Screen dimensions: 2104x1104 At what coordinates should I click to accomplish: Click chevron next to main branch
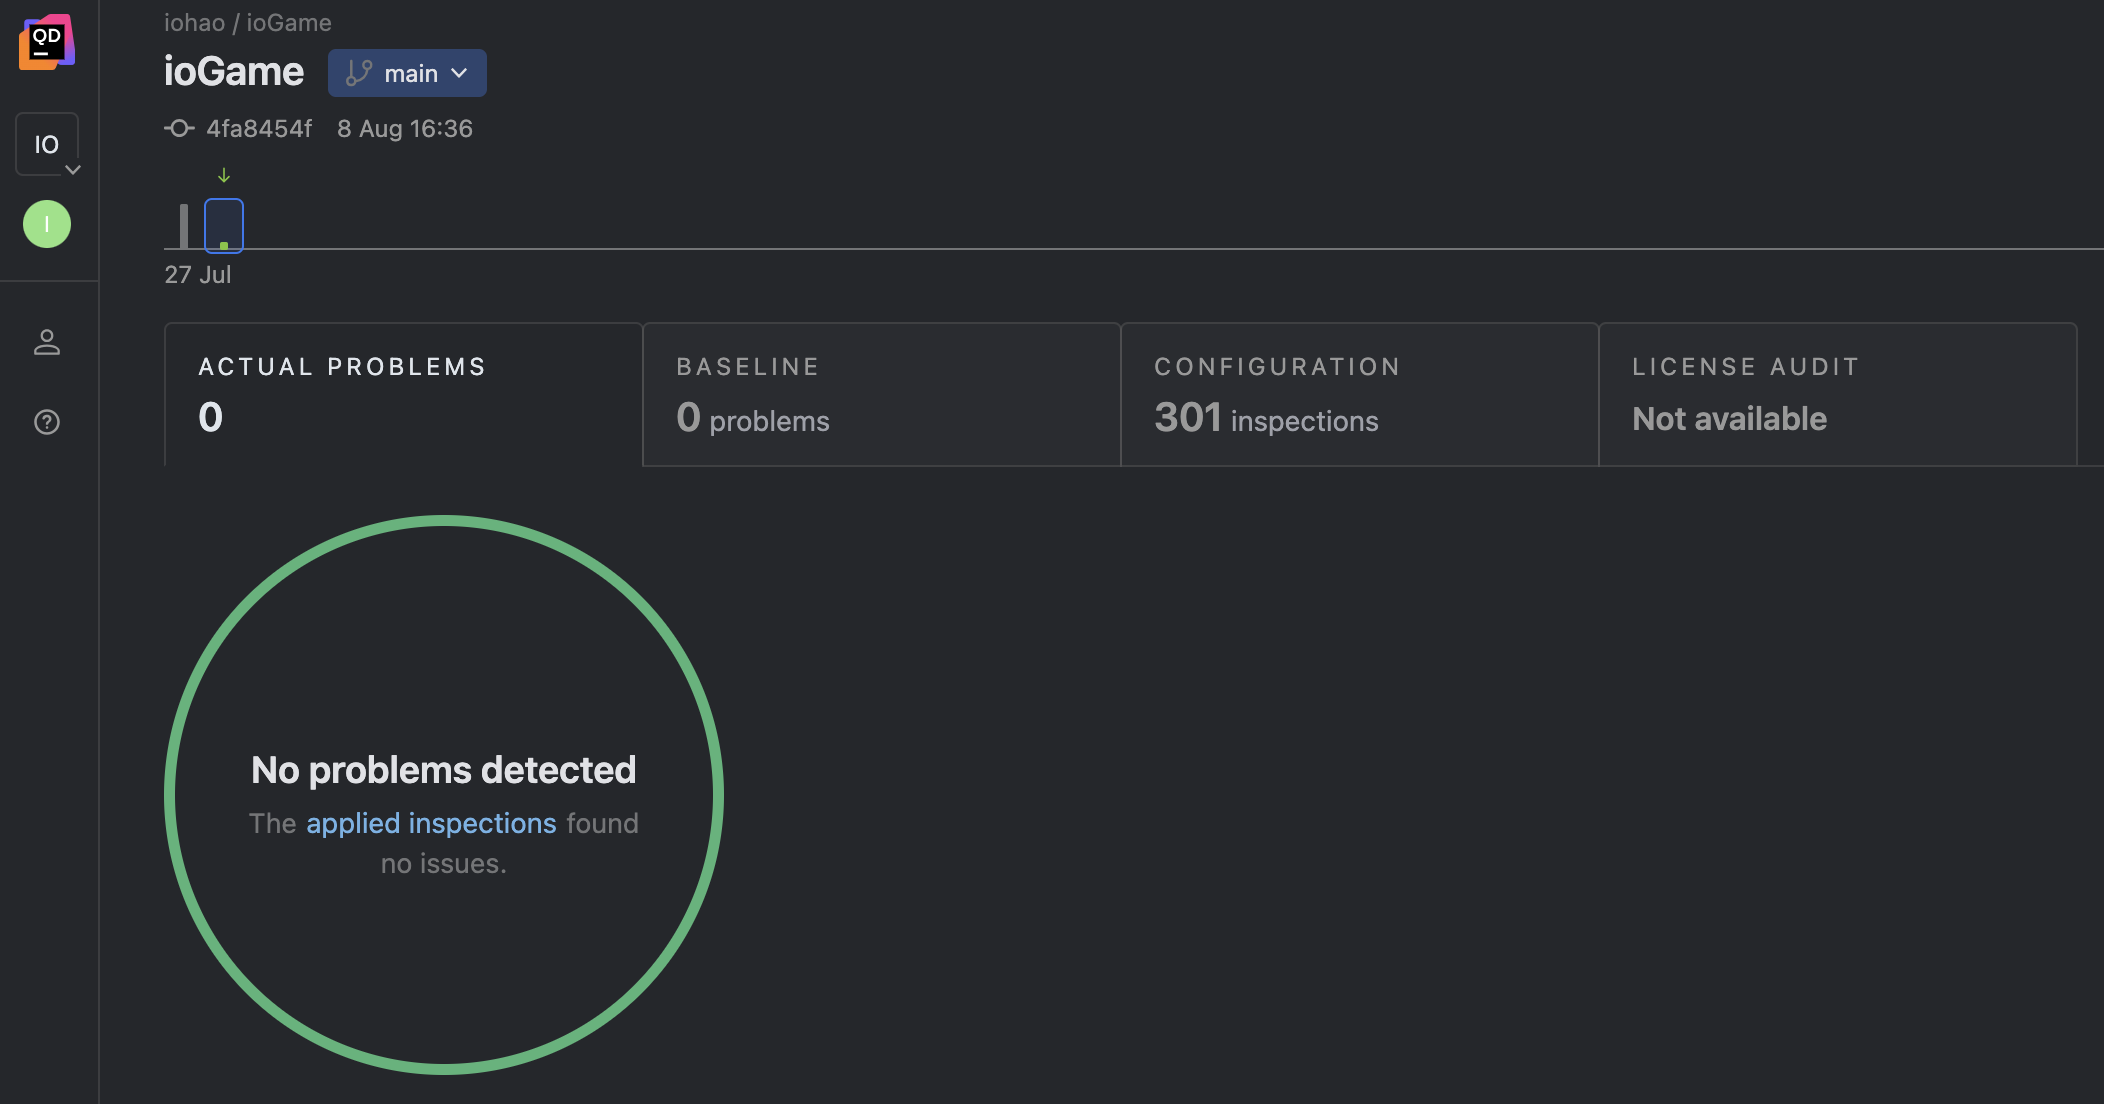pyautogui.click(x=460, y=73)
